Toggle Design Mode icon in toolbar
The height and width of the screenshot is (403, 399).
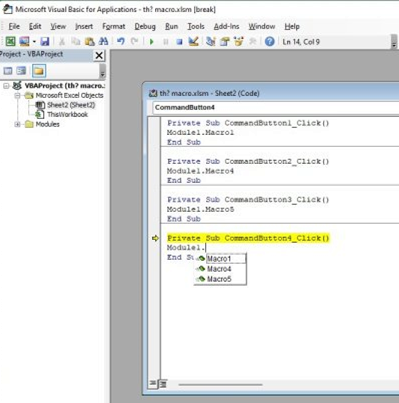point(194,41)
